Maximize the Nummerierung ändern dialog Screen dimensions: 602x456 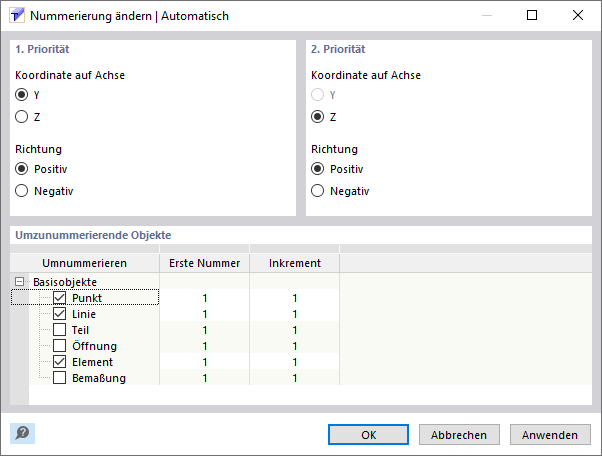532,15
